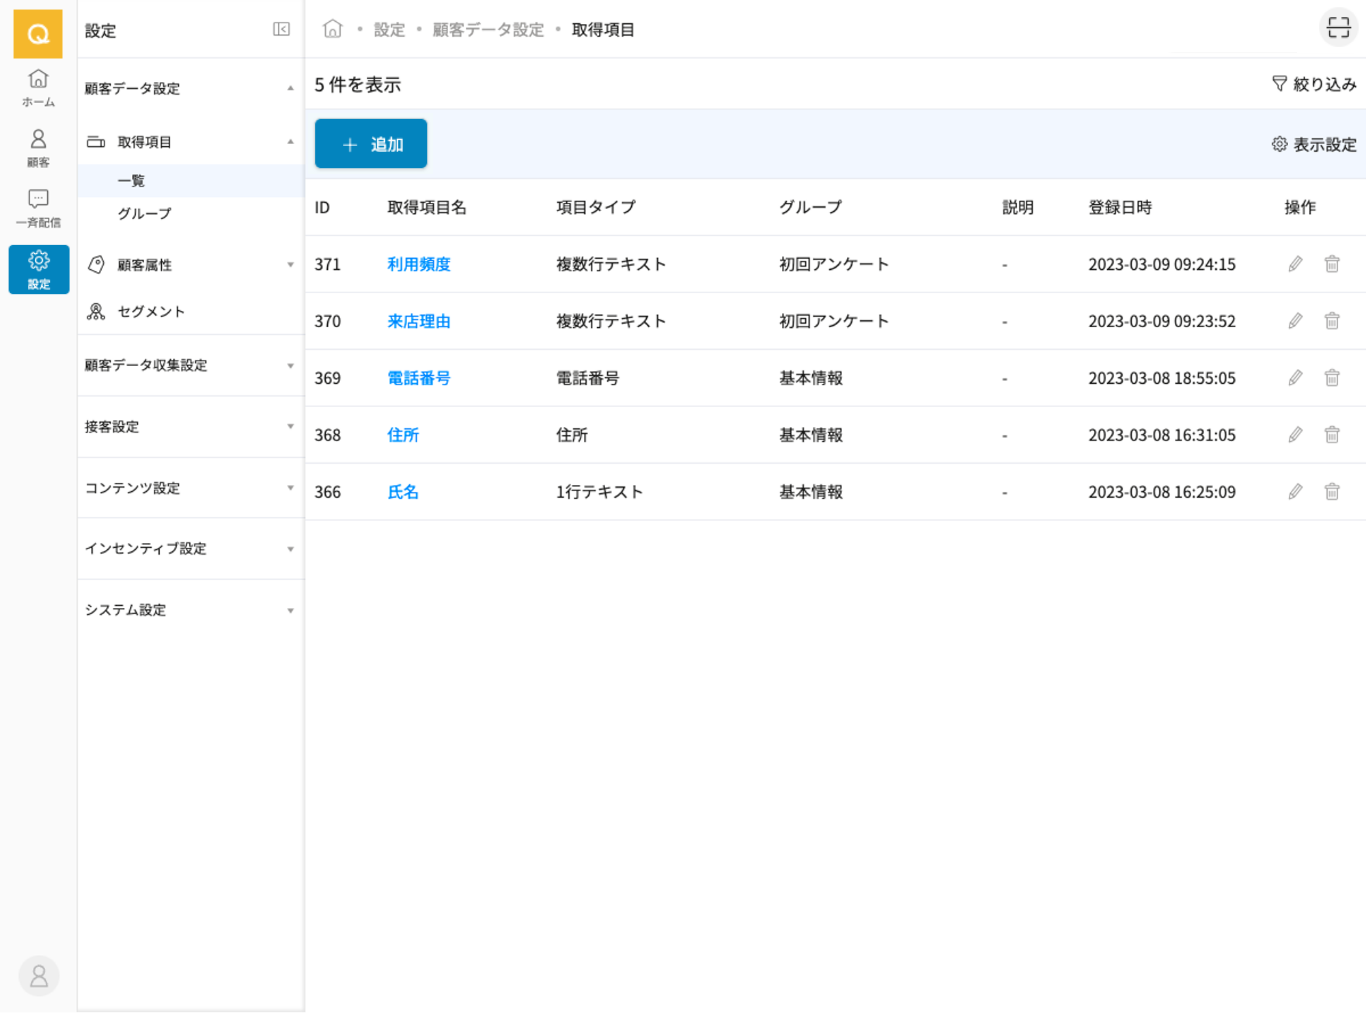This screenshot has height=1013, width=1366.
Task: Open 表示設定 display settings
Action: click(1313, 145)
